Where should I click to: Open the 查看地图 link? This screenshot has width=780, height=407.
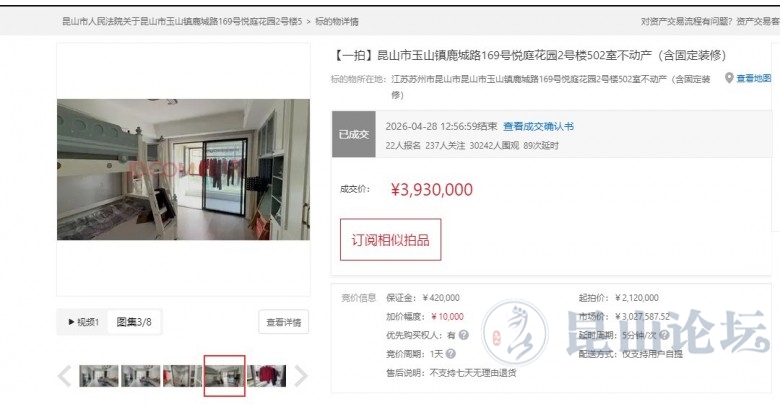(754, 78)
